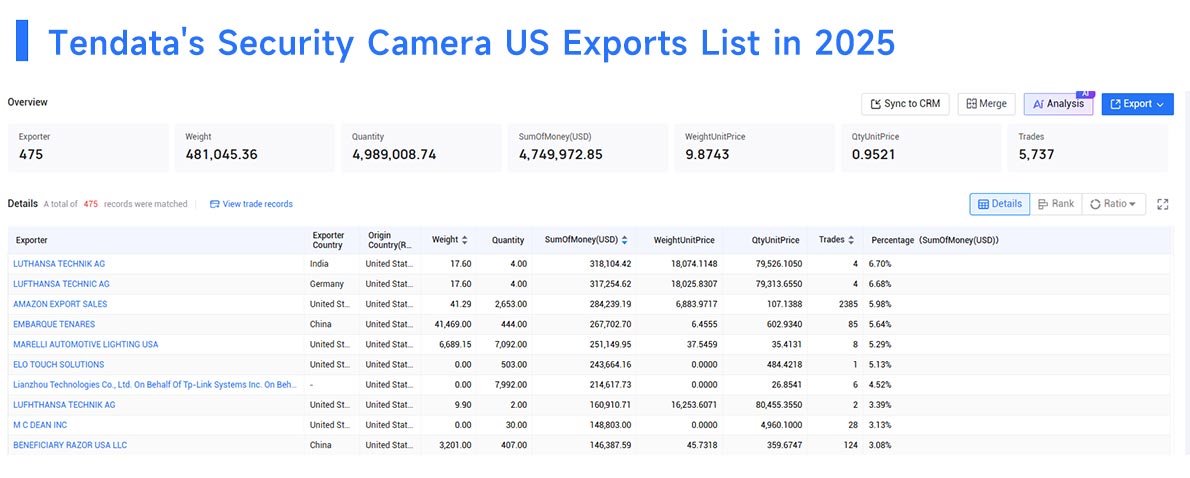Open exporter M C DEAN INC
Image resolution: width=1190 pixels, height=478 pixels.
[40, 425]
